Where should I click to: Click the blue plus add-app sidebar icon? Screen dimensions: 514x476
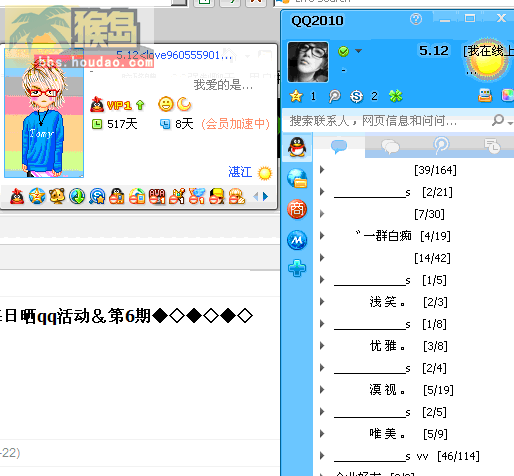297,268
